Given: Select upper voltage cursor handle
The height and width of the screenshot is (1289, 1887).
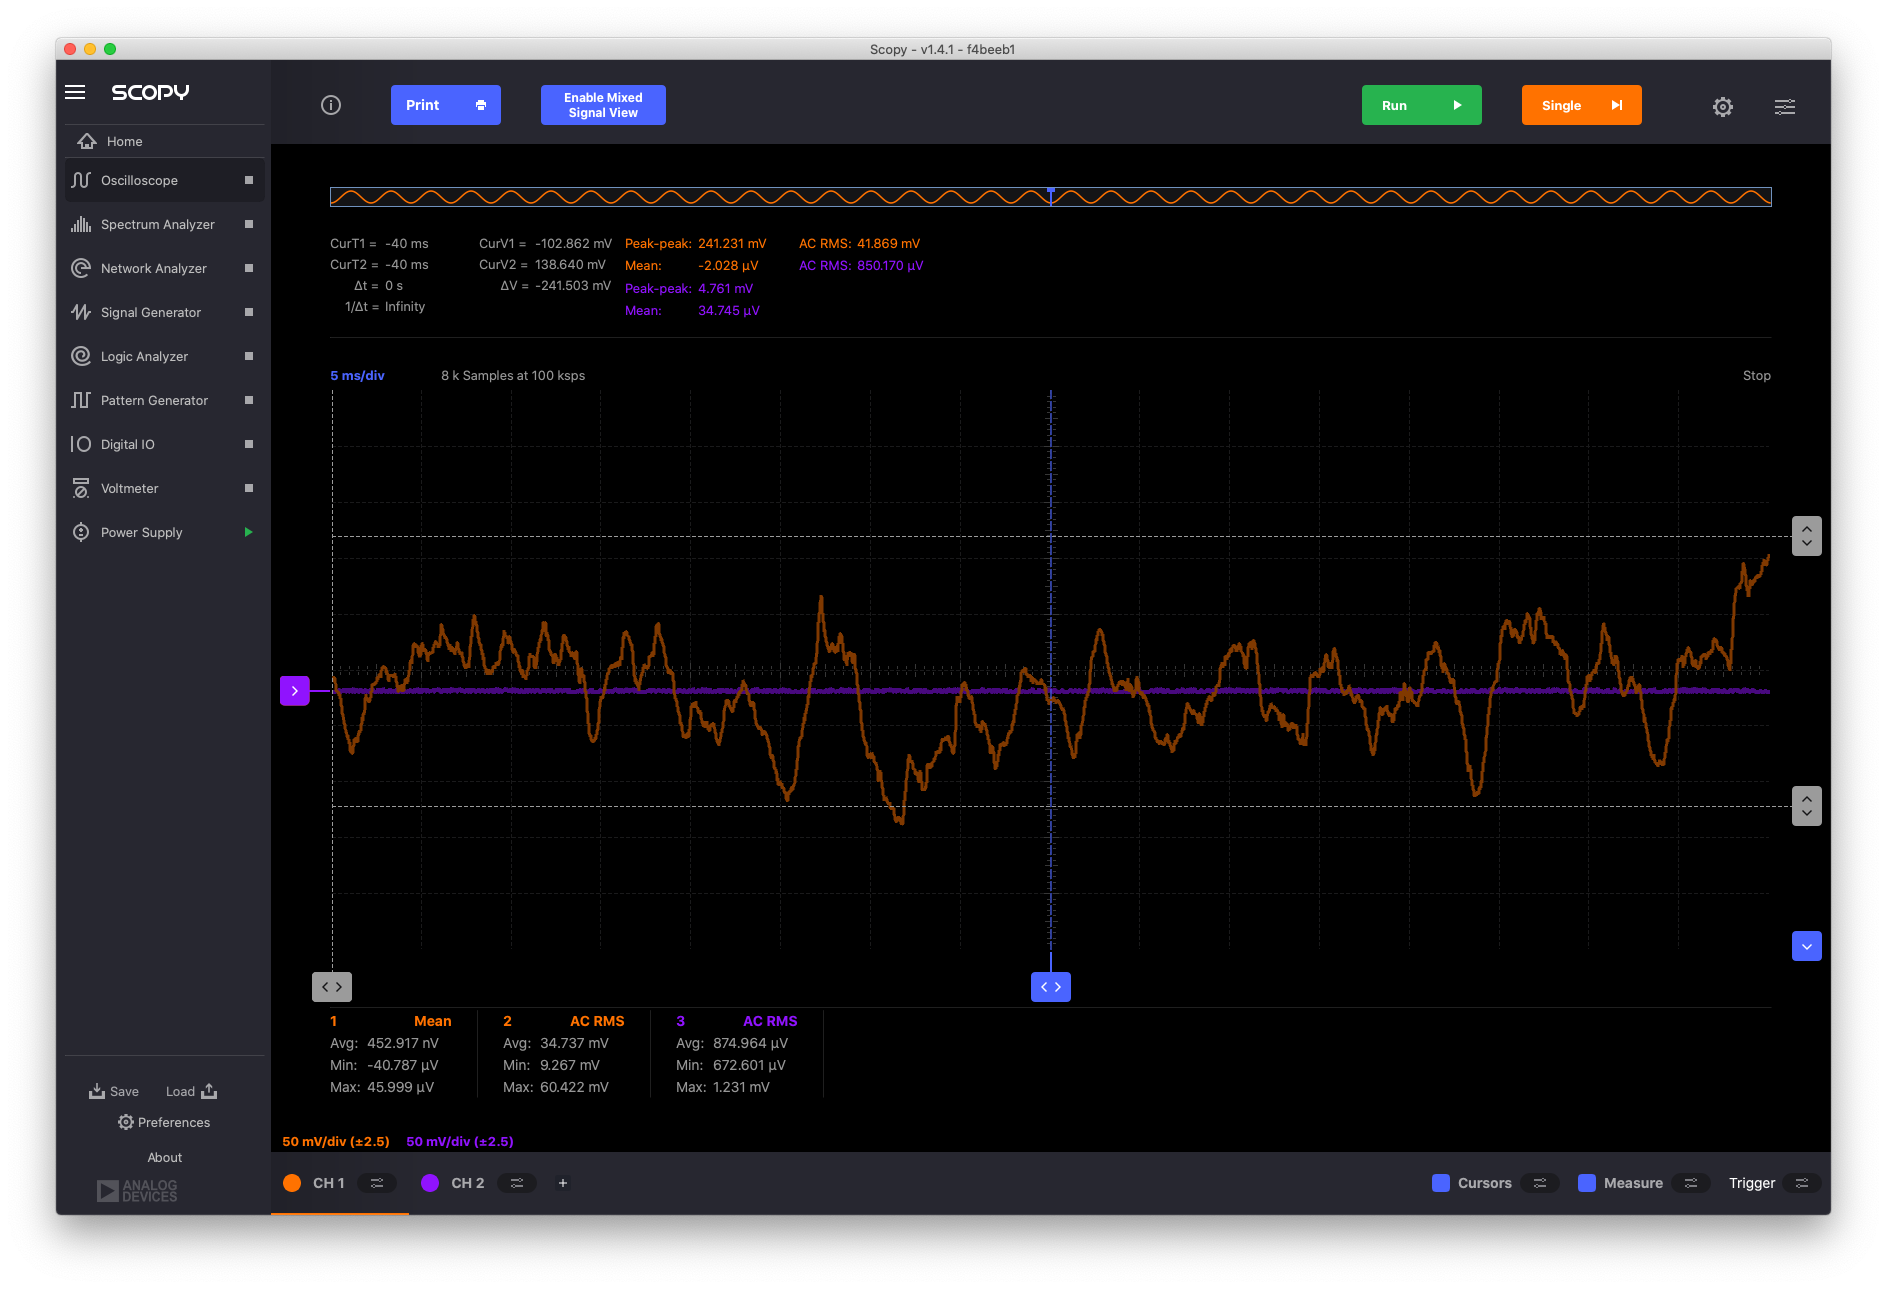Looking at the screenshot, I should tap(1806, 536).
